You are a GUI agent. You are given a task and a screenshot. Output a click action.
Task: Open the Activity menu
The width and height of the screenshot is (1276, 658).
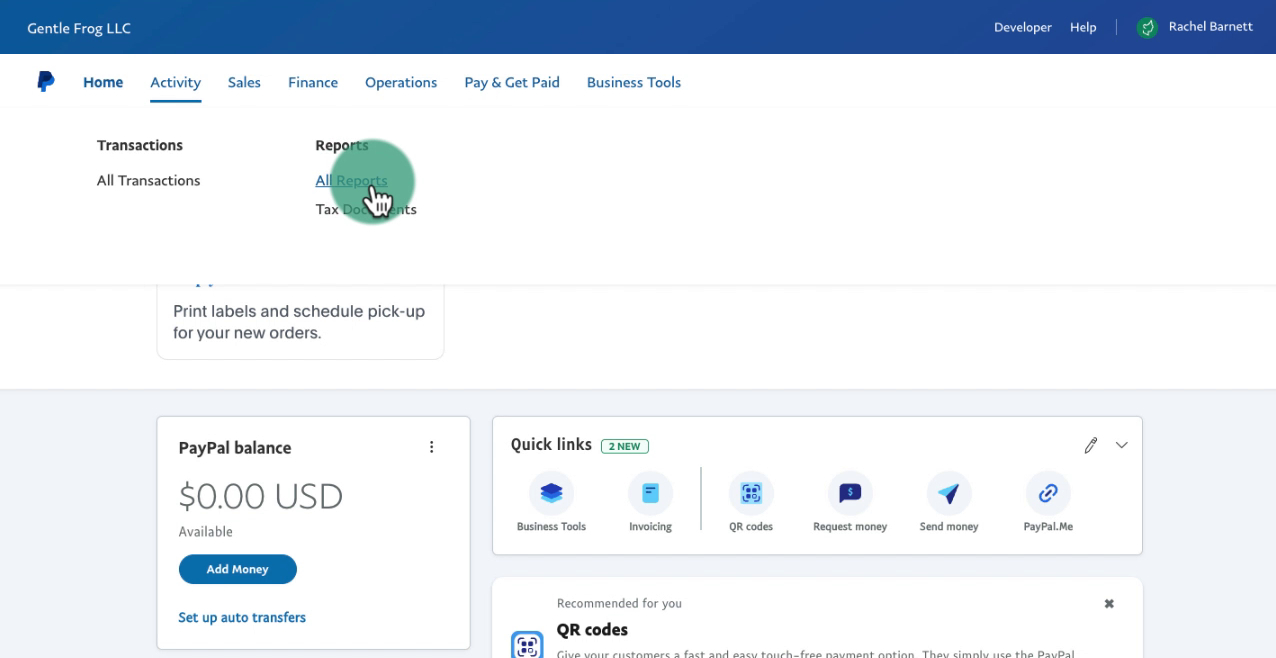pyautogui.click(x=176, y=82)
